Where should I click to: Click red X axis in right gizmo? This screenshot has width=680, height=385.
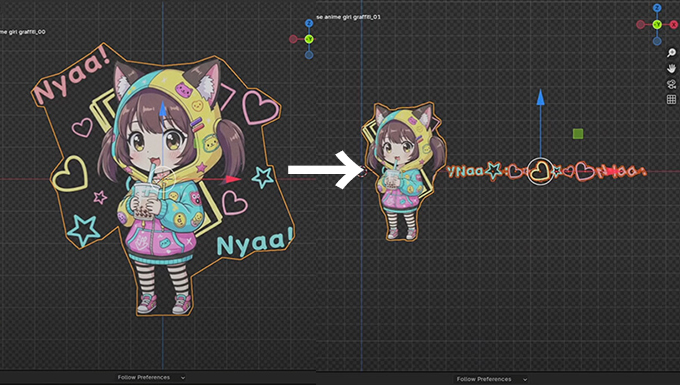674,25
